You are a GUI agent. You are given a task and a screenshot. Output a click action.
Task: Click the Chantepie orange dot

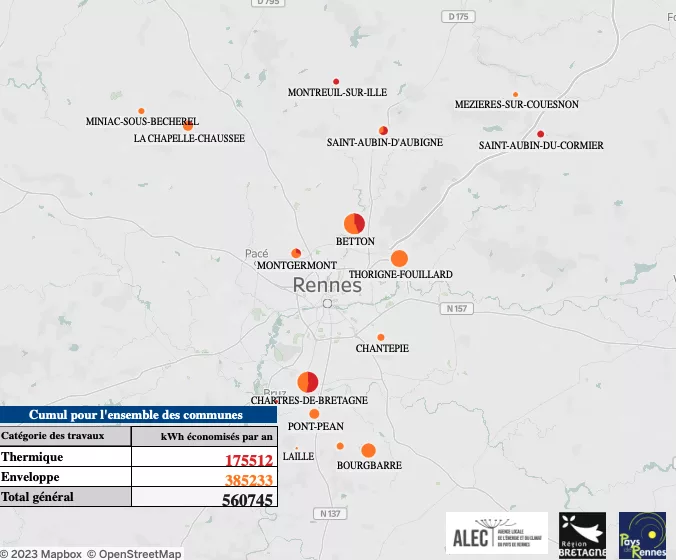coord(381,337)
